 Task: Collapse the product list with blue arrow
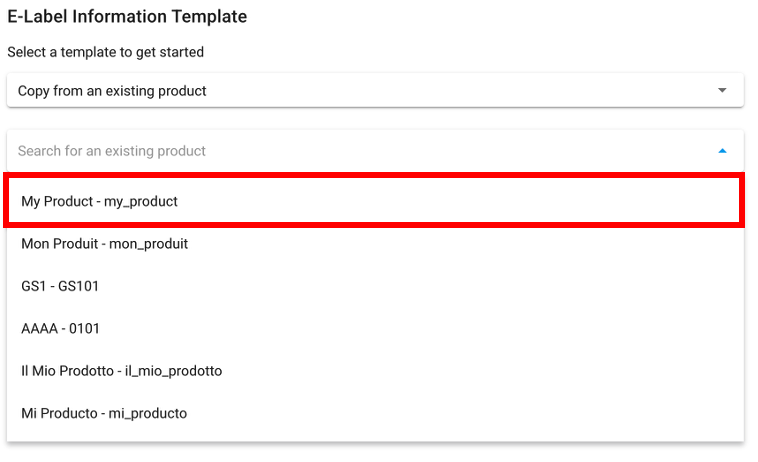pyautogui.click(x=722, y=151)
